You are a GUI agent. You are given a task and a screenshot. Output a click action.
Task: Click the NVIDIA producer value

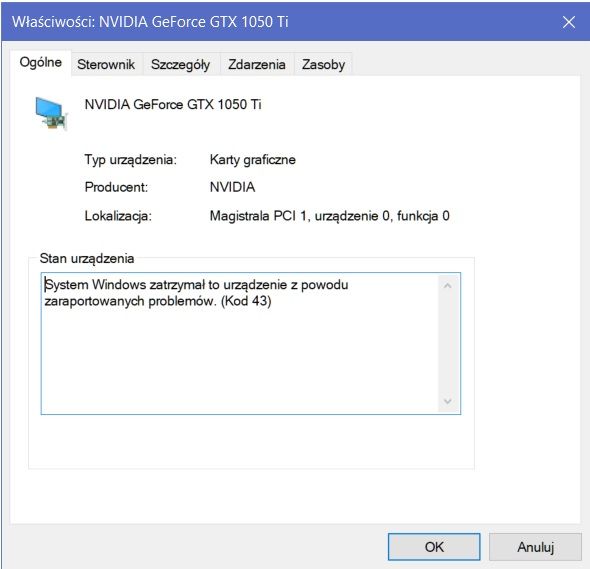(232, 187)
